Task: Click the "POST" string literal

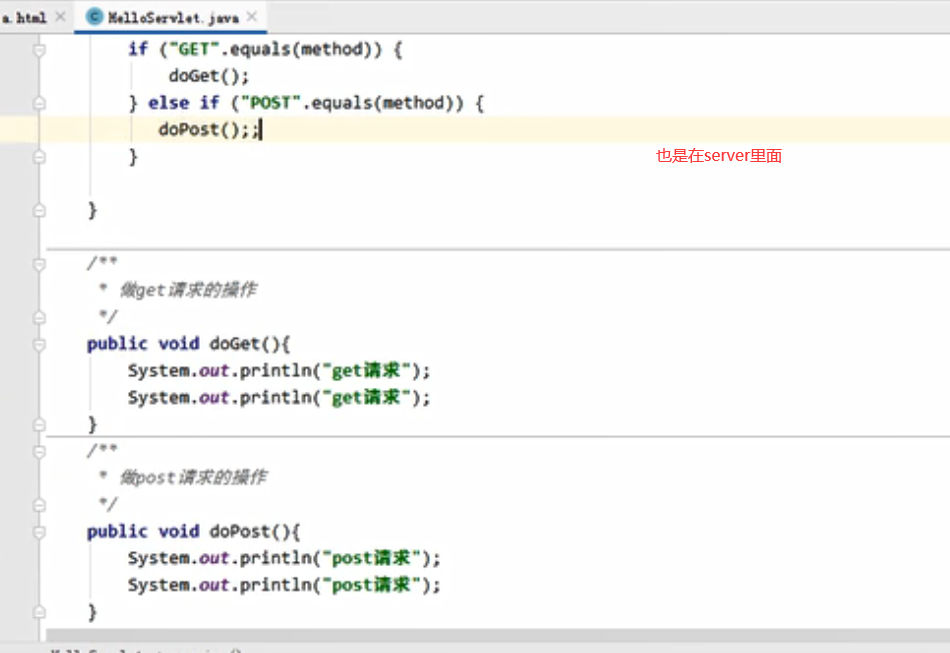Action: [x=271, y=103]
